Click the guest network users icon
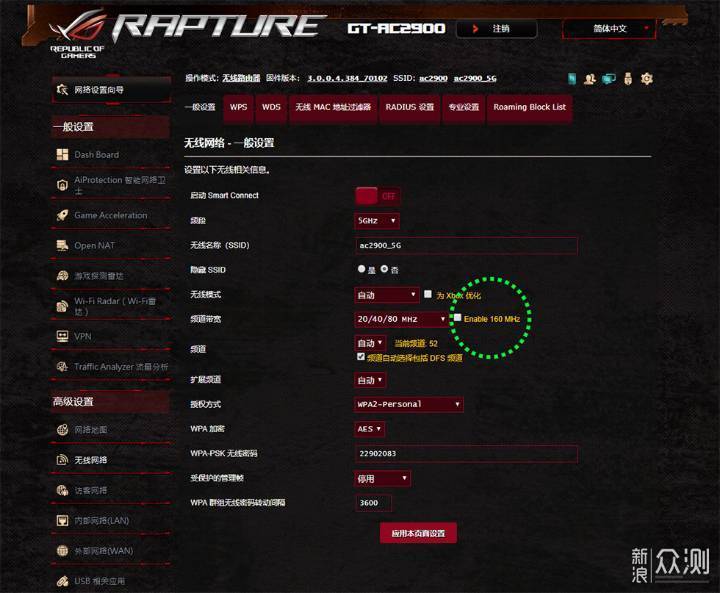 click(590, 79)
